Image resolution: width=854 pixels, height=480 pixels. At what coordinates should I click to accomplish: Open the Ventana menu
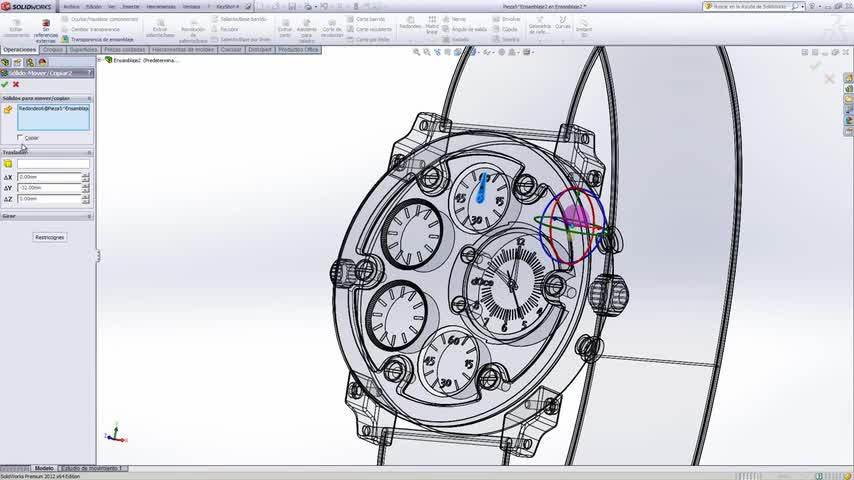pyautogui.click(x=191, y=7)
